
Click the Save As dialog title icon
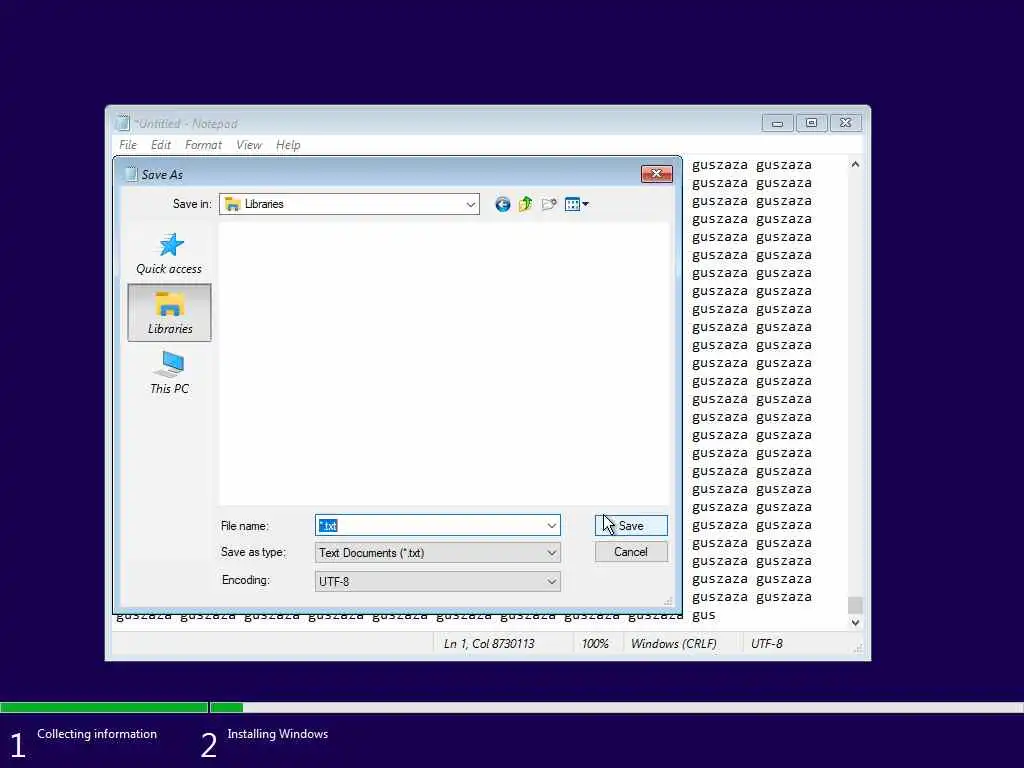[131, 174]
